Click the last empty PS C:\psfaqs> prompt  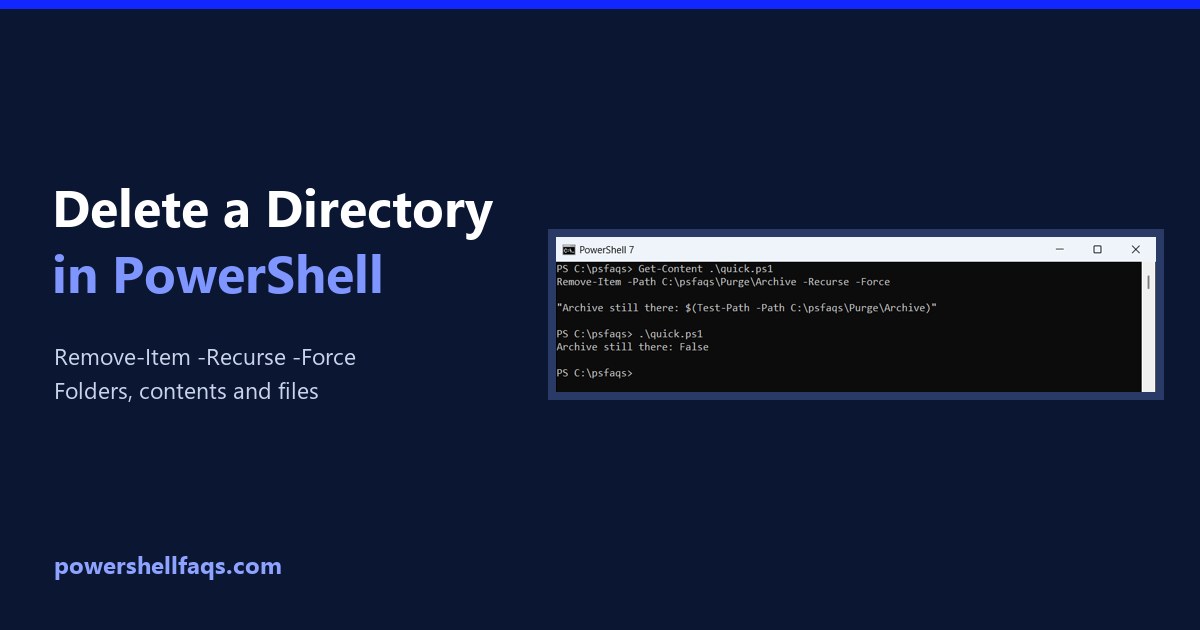[595, 373]
